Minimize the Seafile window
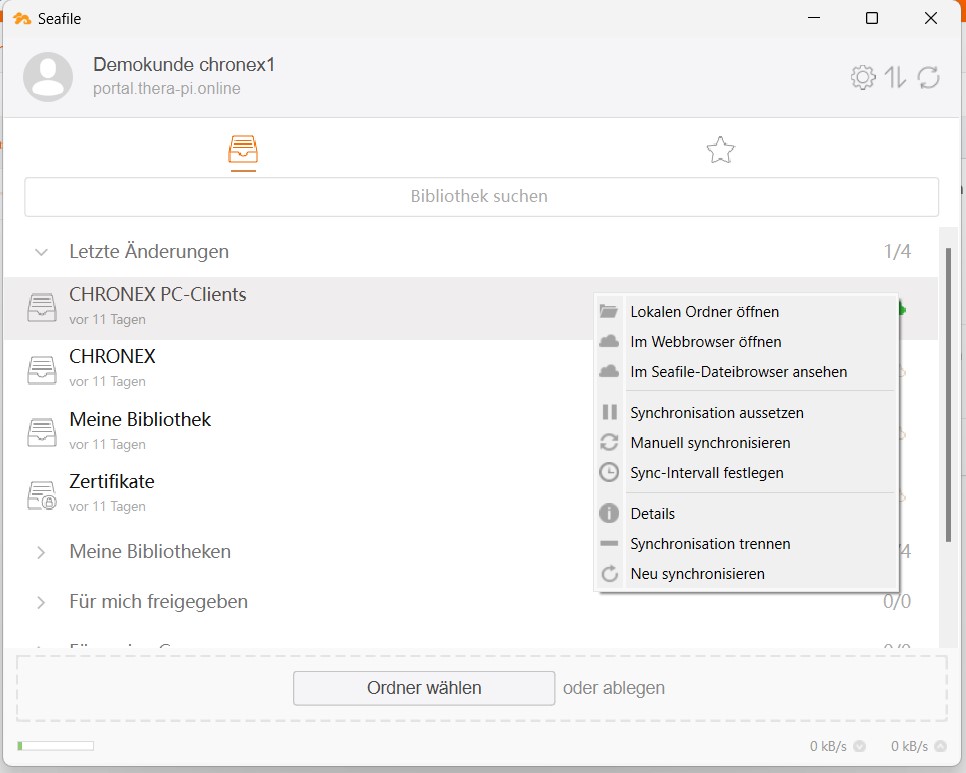This screenshot has width=966, height=773. pyautogui.click(x=814, y=18)
